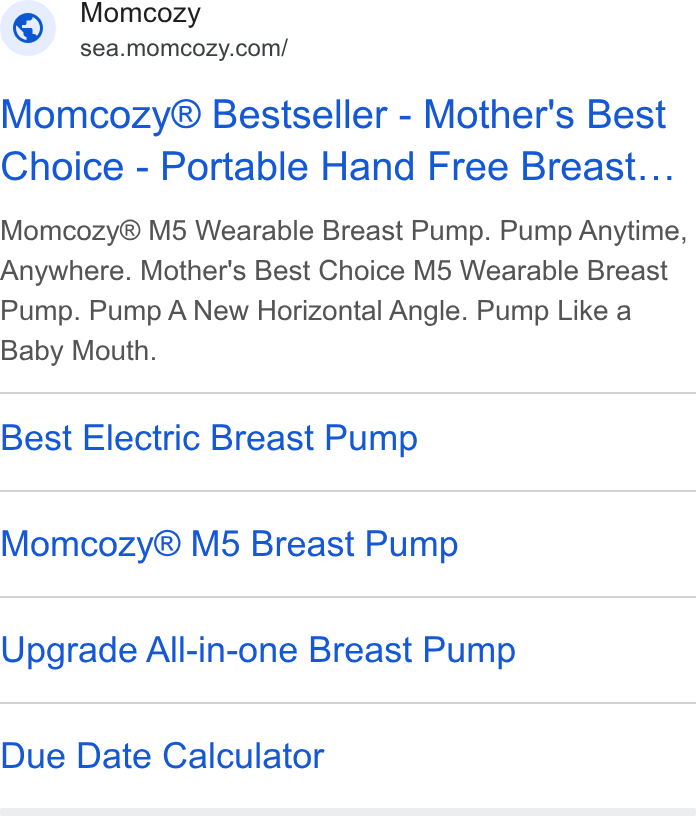Click the blue globe favicon icon
696x816 pixels.
pyautogui.click(x=28, y=28)
